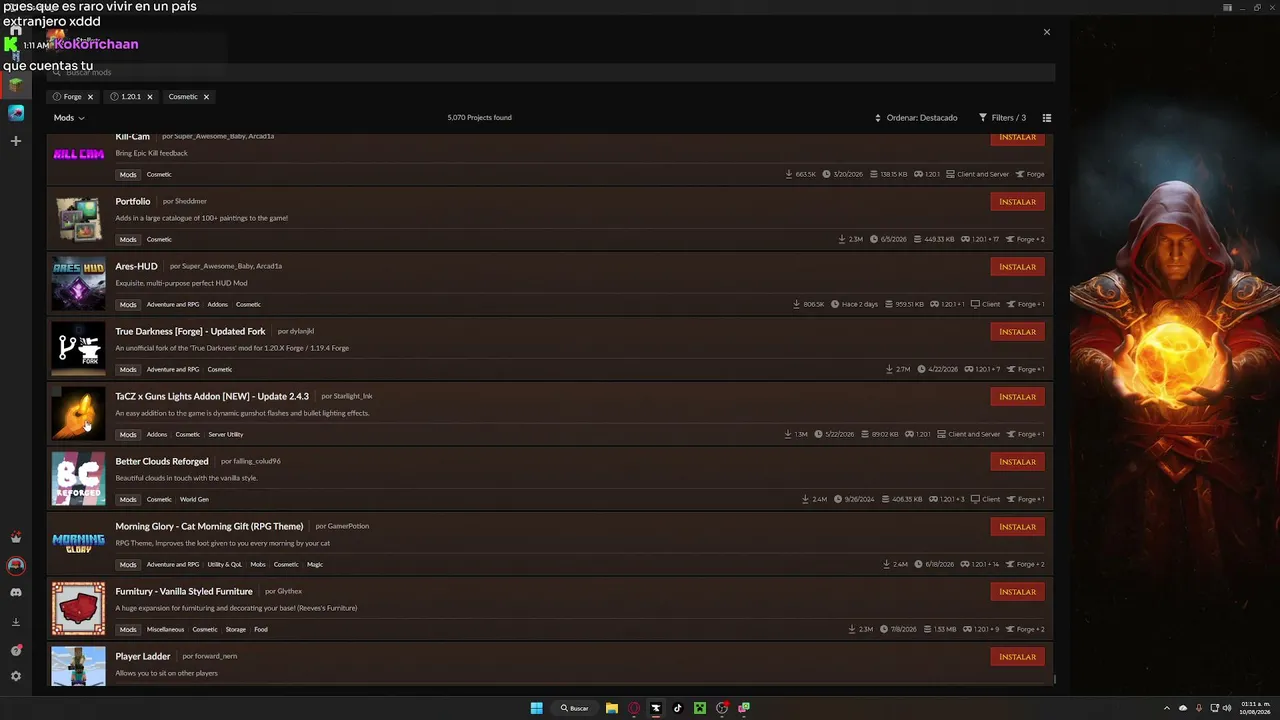Install the Kill-Cam mod
The width and height of the screenshot is (1280, 720).
click(x=1018, y=138)
